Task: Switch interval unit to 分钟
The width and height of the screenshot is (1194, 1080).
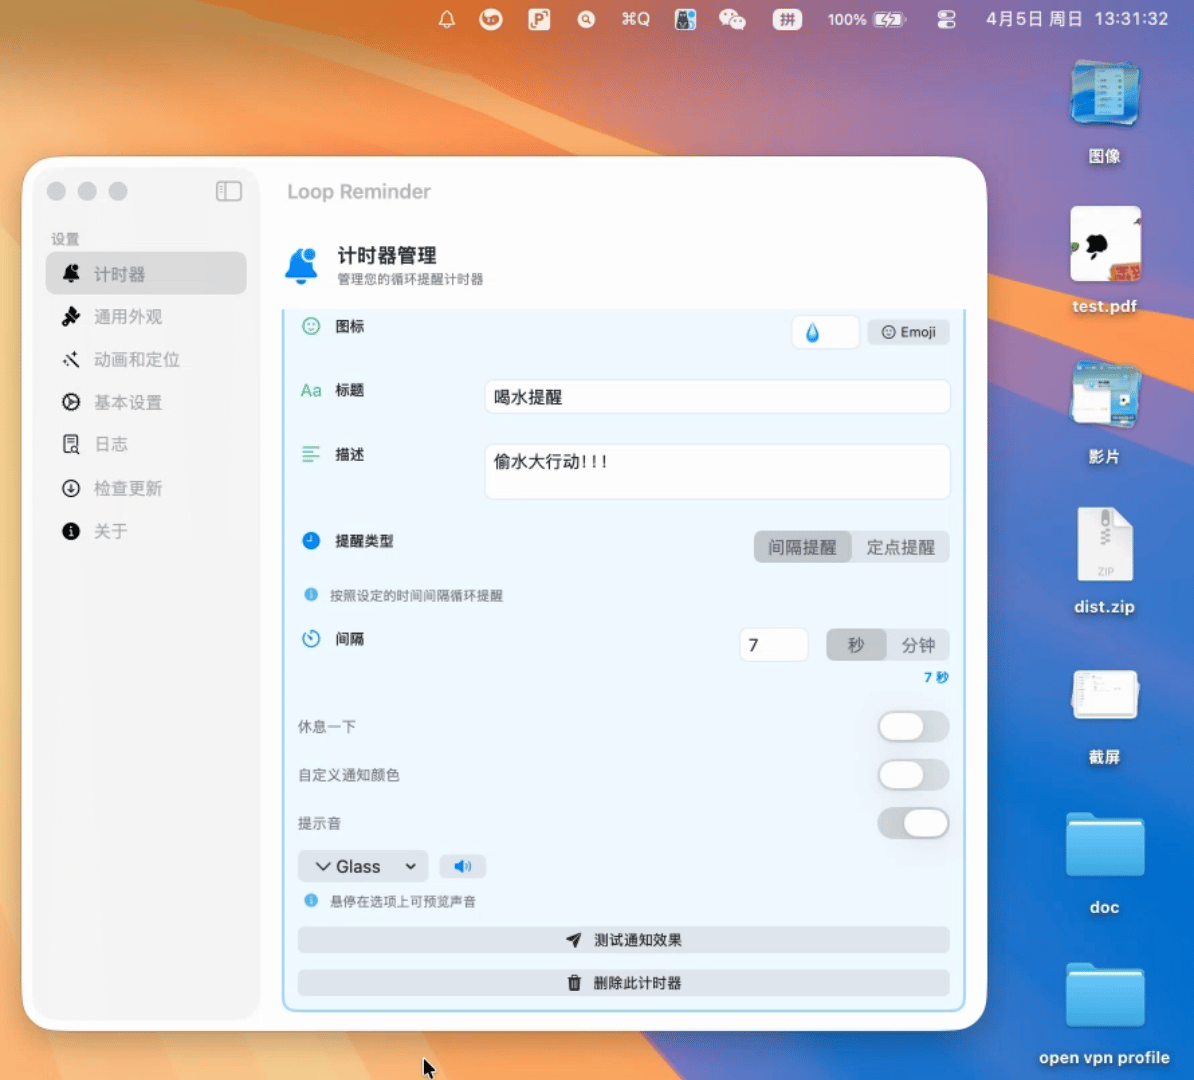Action: tap(917, 645)
